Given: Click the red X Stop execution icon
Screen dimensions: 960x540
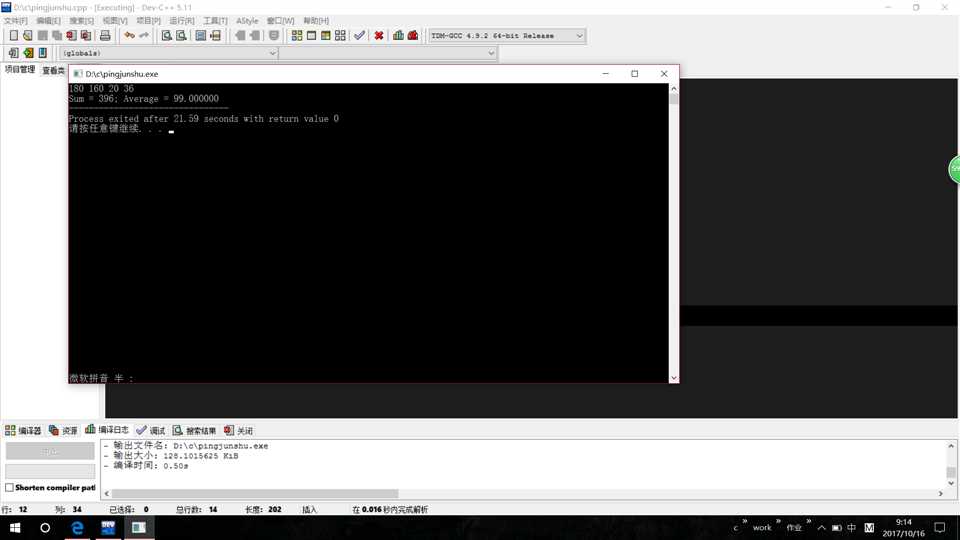Looking at the screenshot, I should 379,36.
